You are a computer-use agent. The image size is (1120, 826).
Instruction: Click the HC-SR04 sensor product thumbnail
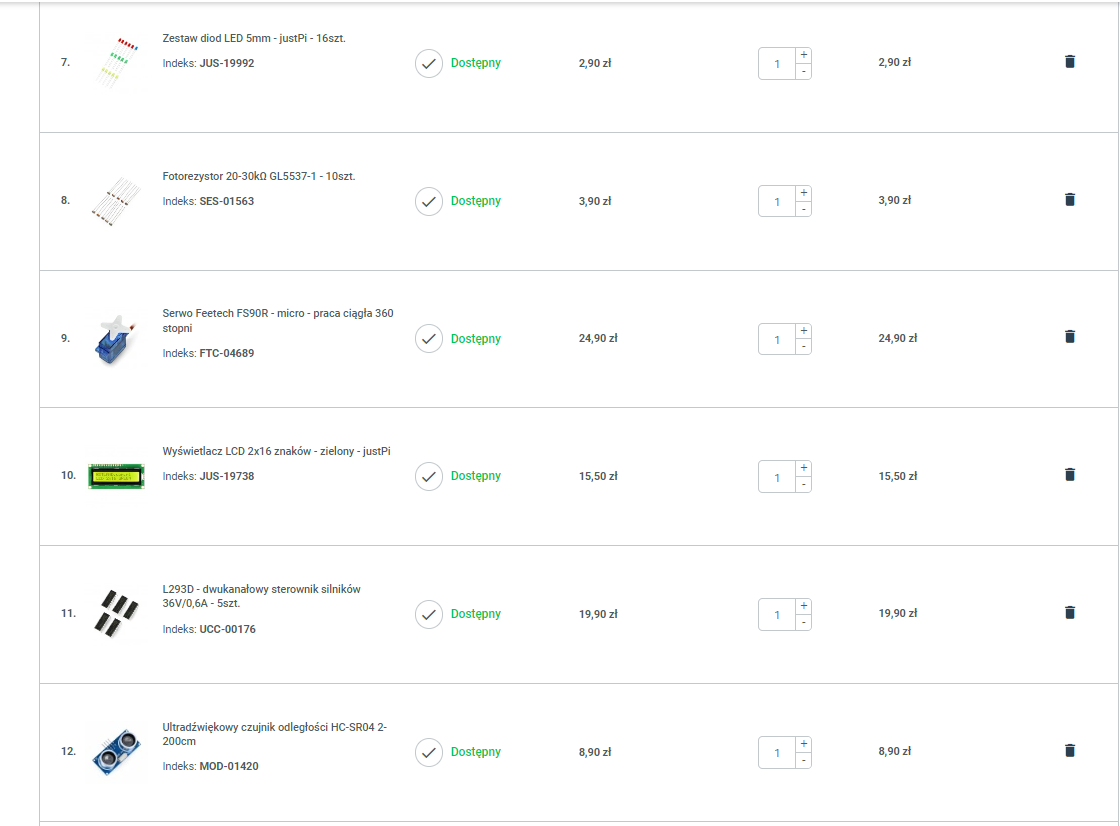(x=116, y=752)
